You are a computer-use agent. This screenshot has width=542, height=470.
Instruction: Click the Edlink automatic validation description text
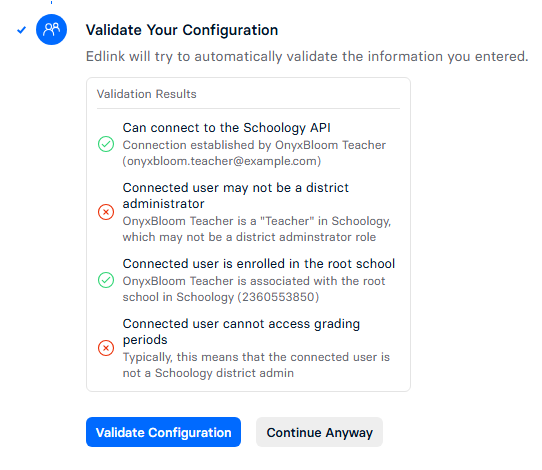coord(307,56)
